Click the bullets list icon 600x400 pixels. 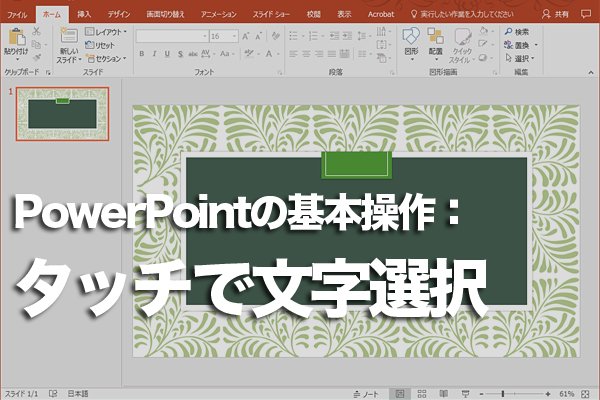click(293, 36)
